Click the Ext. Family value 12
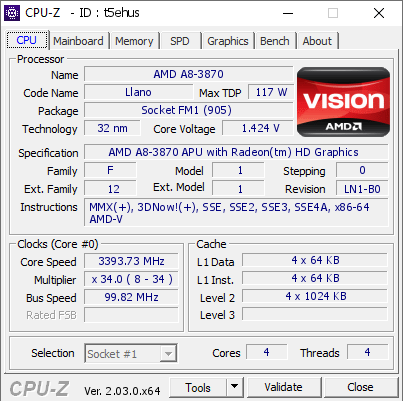 110,189
